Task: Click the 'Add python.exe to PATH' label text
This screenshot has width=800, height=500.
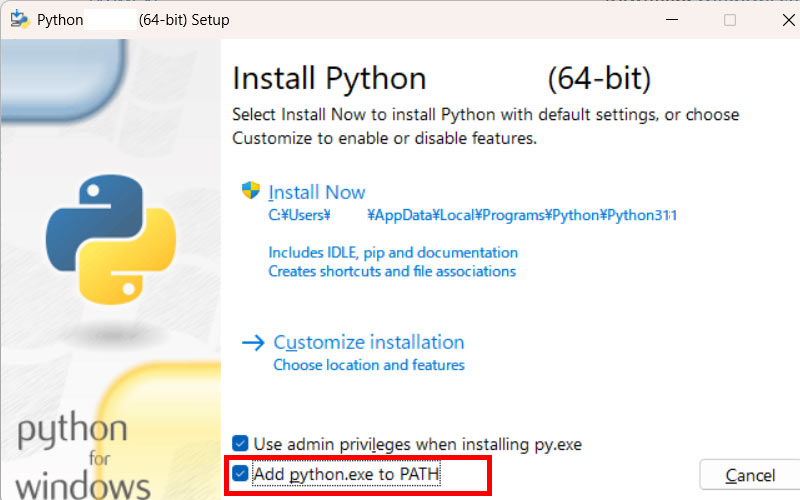Action: (346, 473)
